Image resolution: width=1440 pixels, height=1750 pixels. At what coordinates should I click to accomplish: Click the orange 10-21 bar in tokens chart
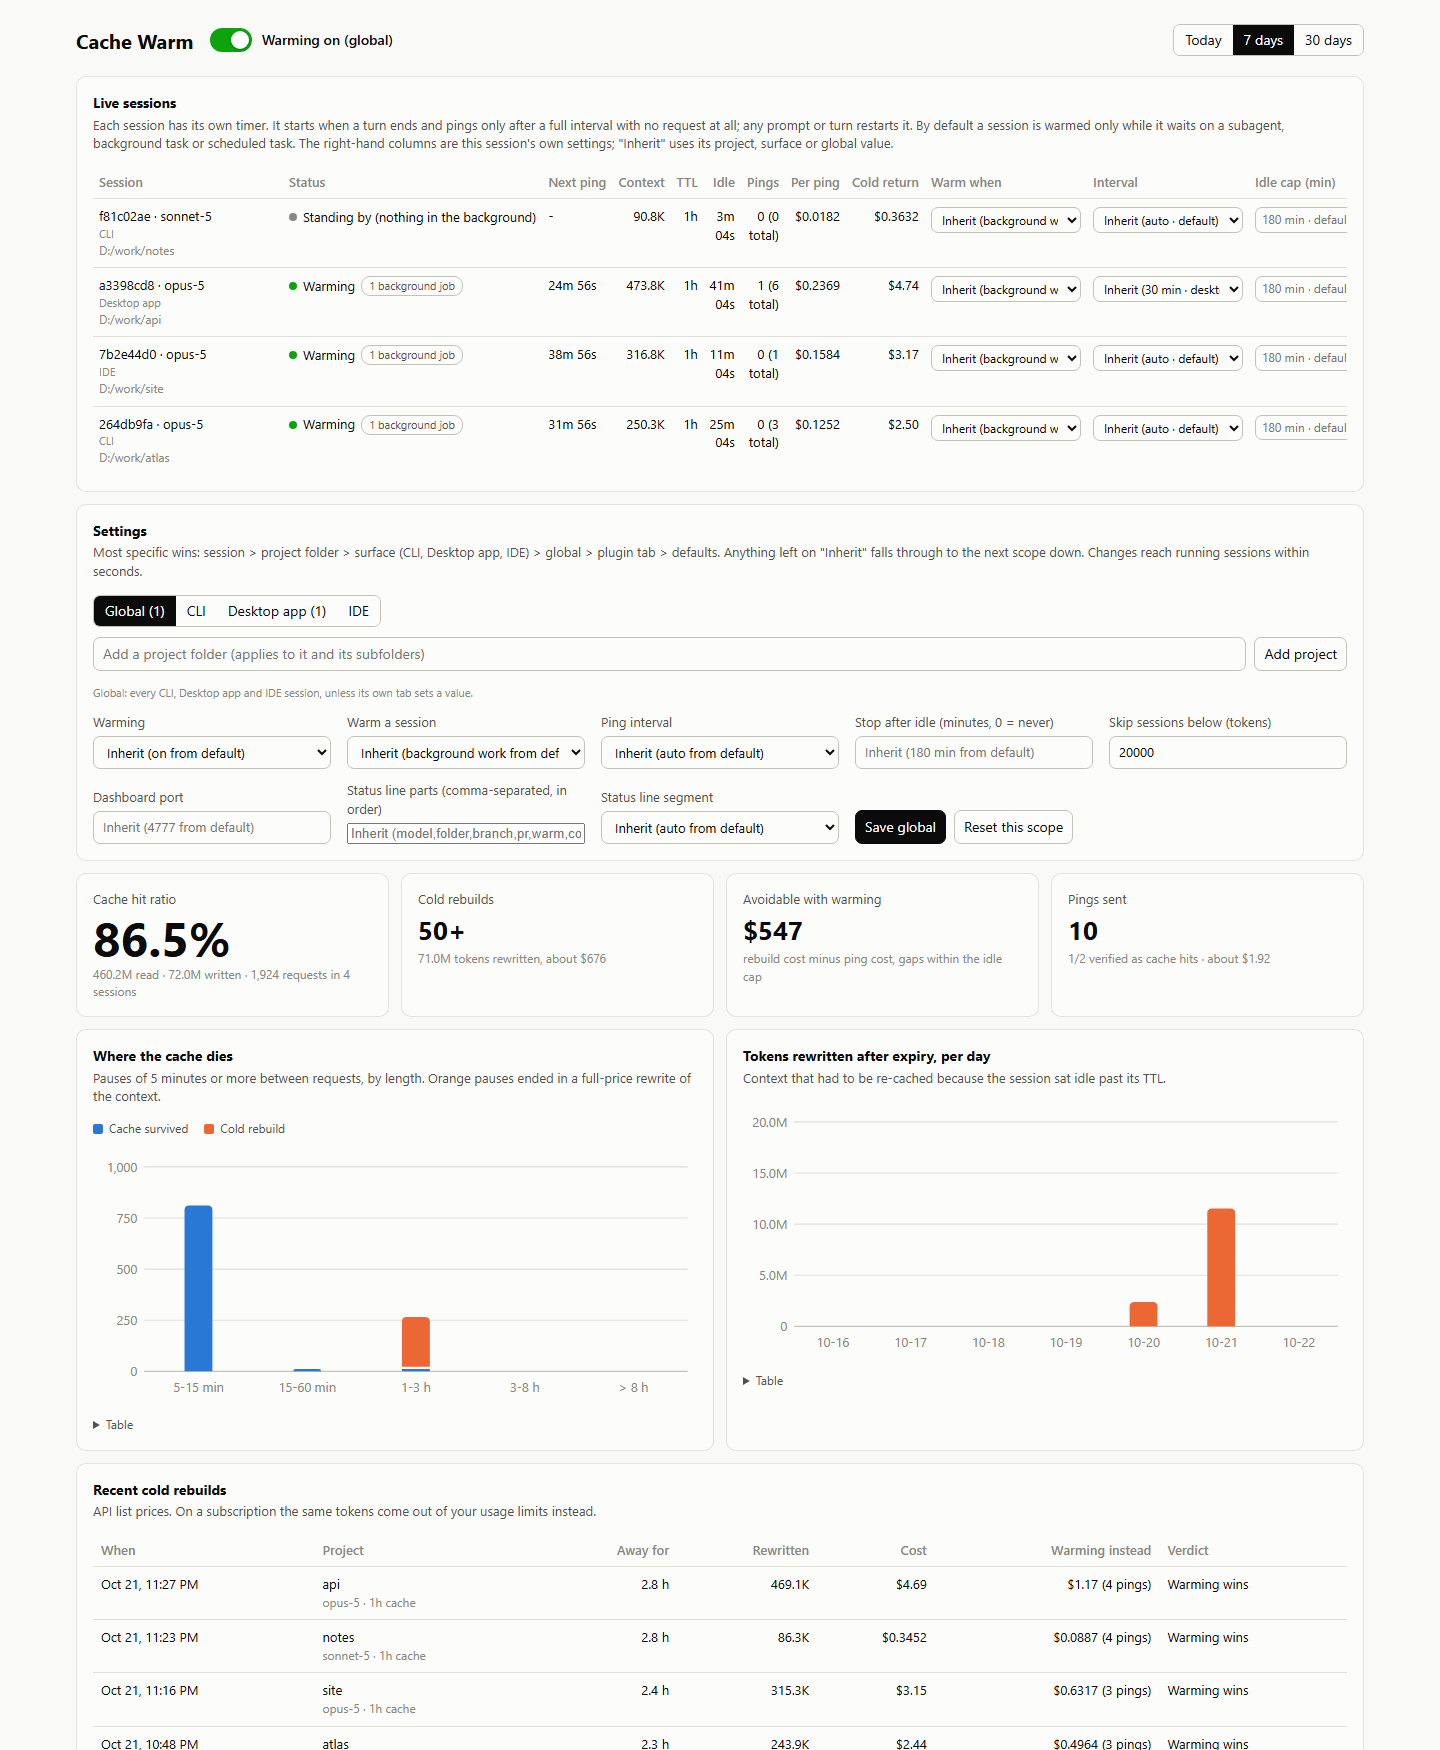[1221, 1267]
